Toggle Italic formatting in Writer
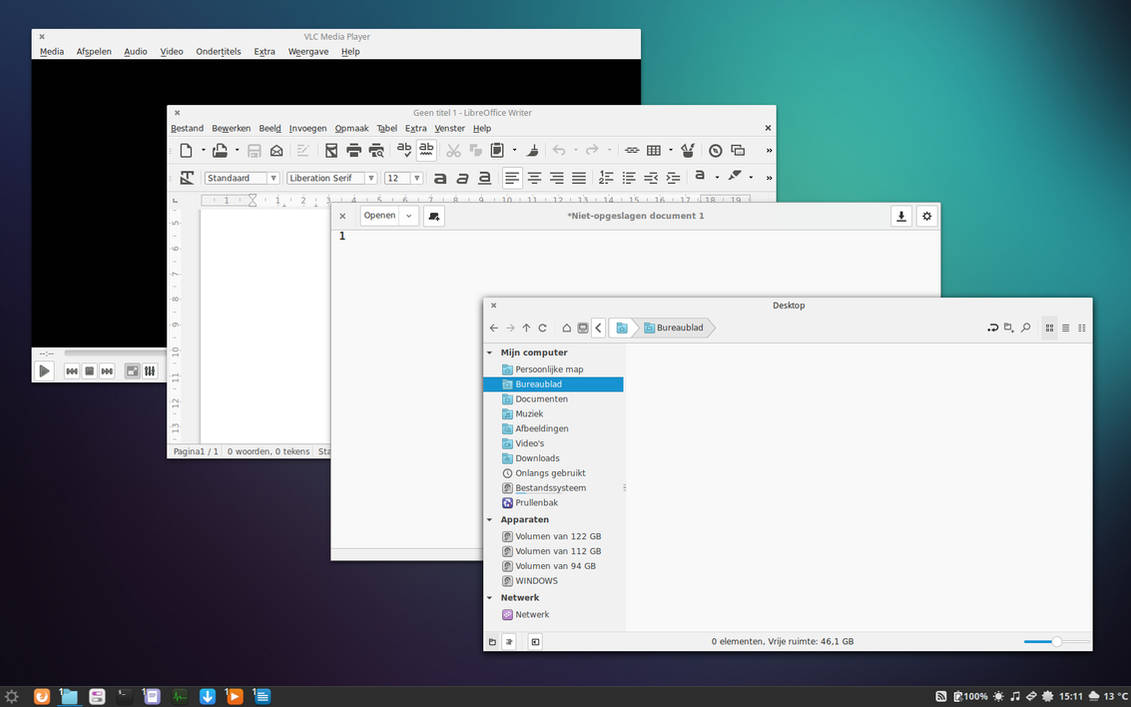1131x707 pixels. (462, 177)
